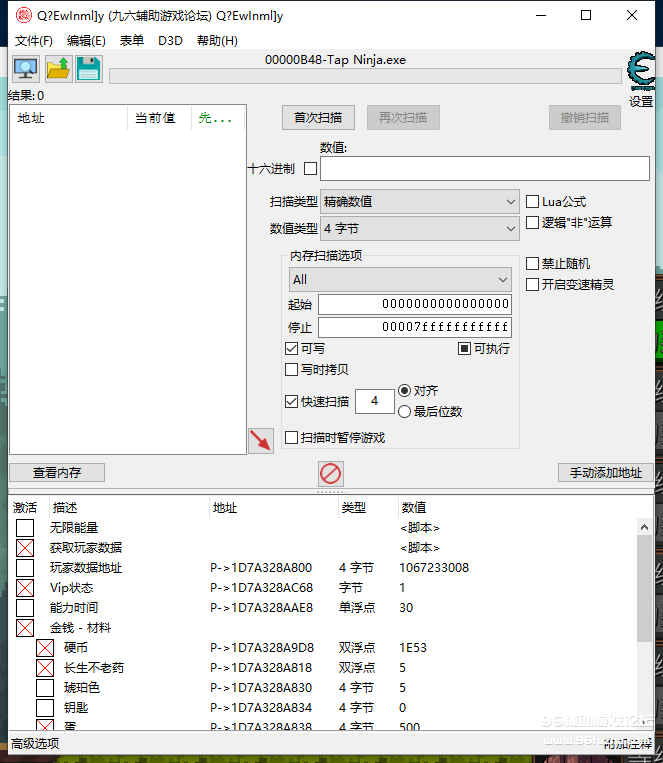Click the select process computer icon

click(26, 69)
